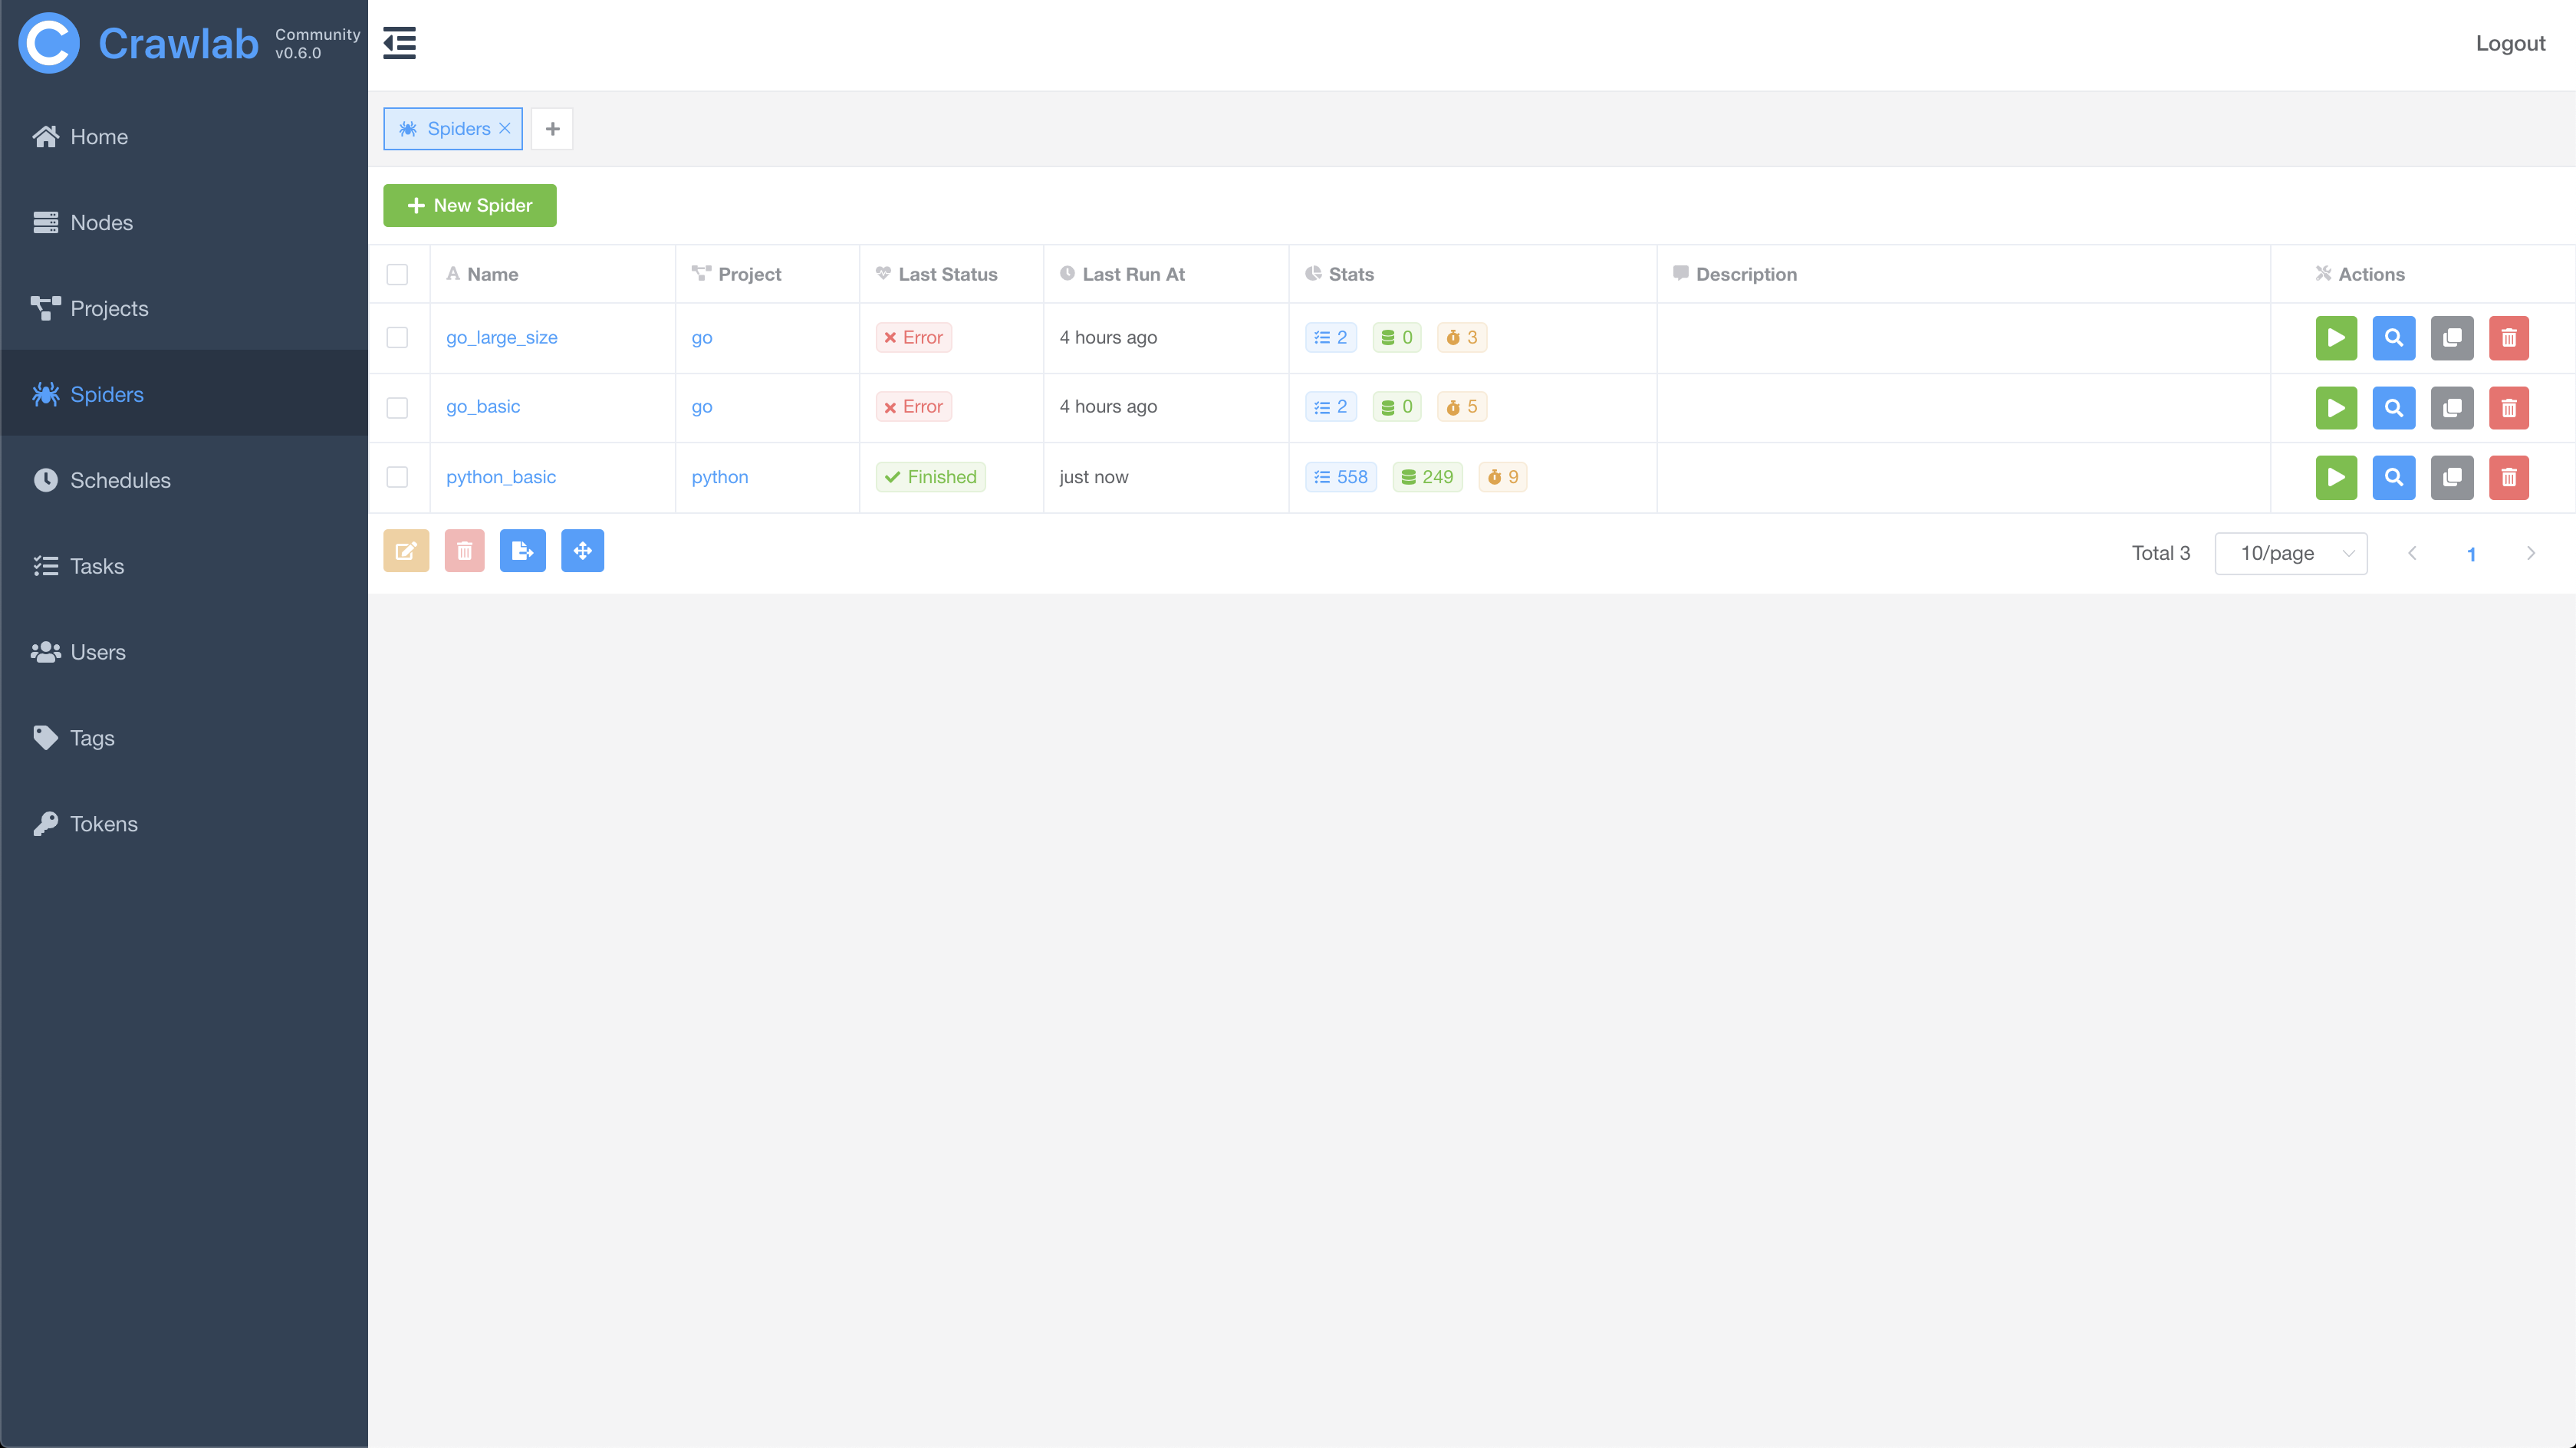Close the Spiders tab
This screenshot has width=2576, height=1448.
505,129
